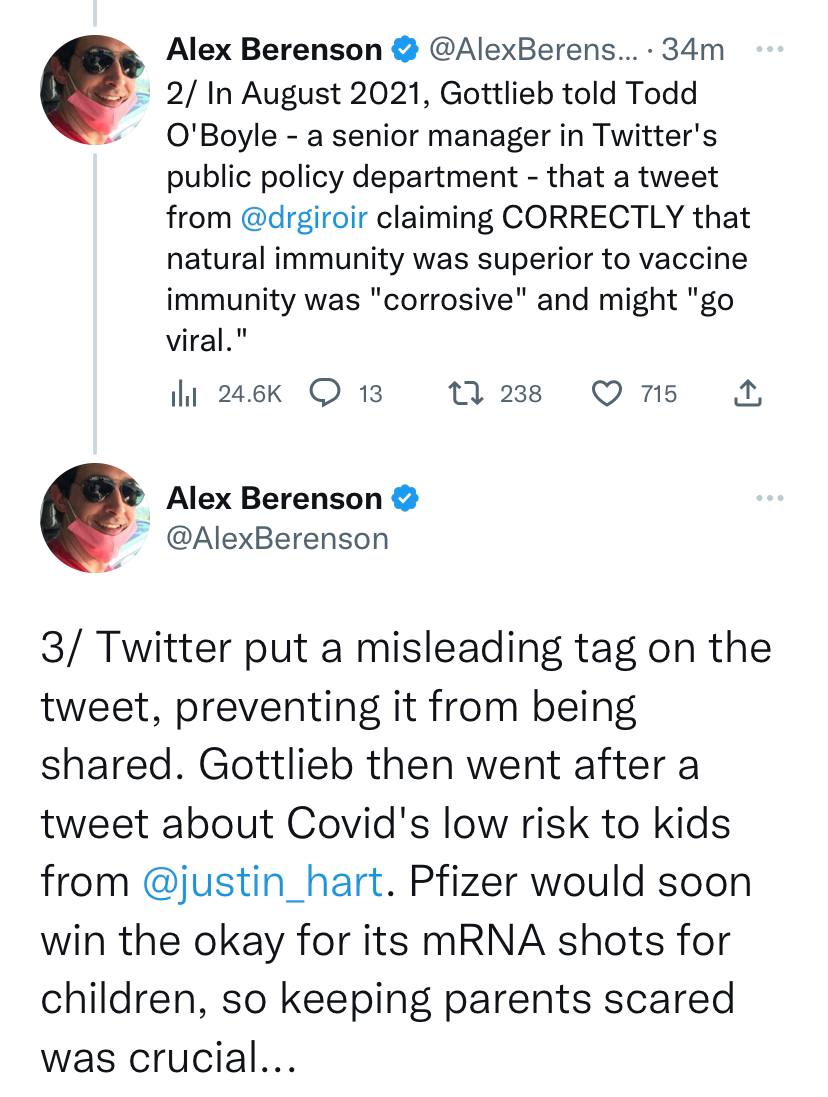Open the @drgiroir mention link
This screenshot has width=828, height=1097.
tap(304, 218)
